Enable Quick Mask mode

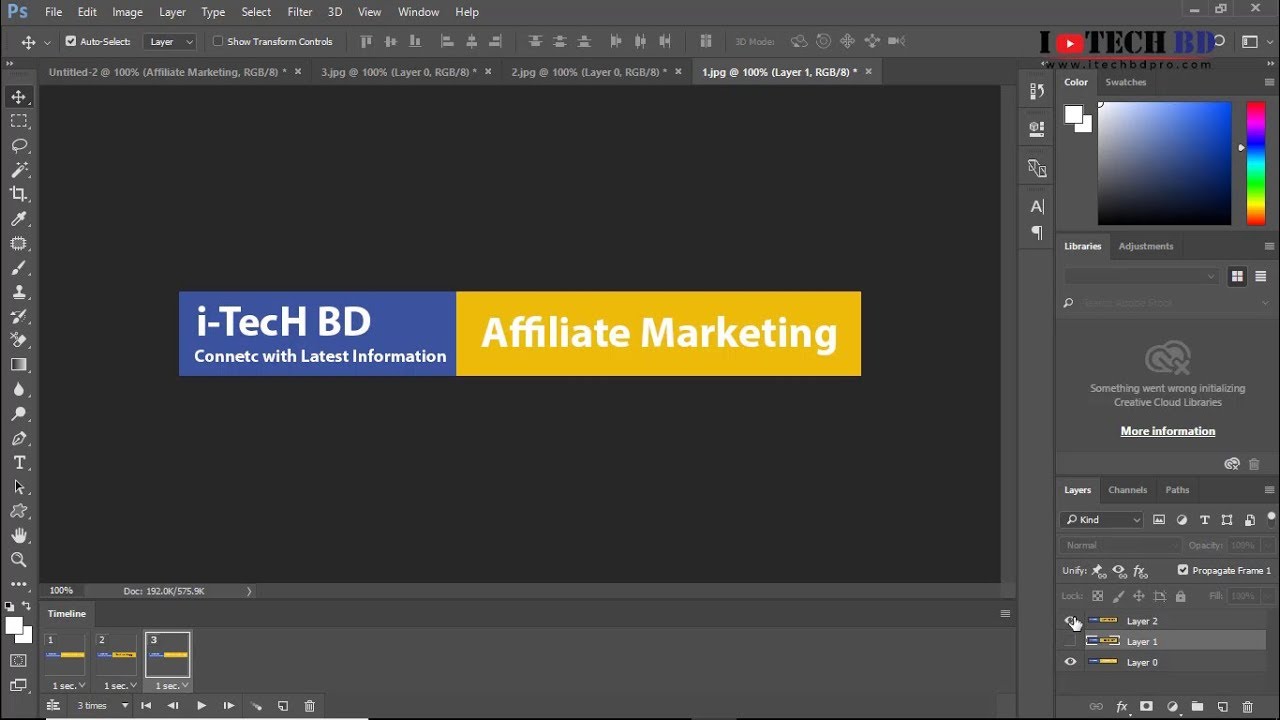click(x=19, y=661)
